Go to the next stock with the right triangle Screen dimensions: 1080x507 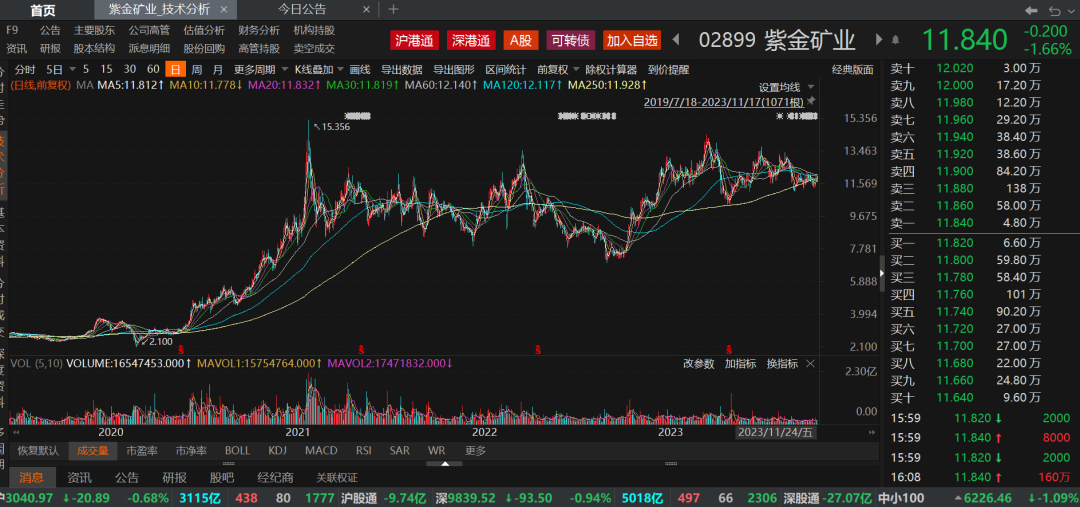pyautogui.click(x=879, y=40)
